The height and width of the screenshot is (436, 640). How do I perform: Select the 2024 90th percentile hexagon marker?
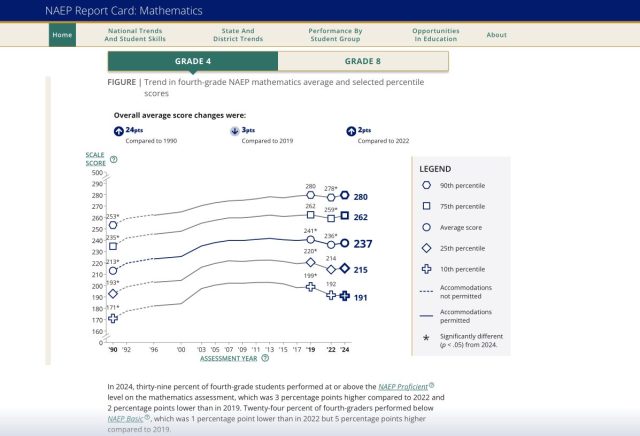[345, 196]
